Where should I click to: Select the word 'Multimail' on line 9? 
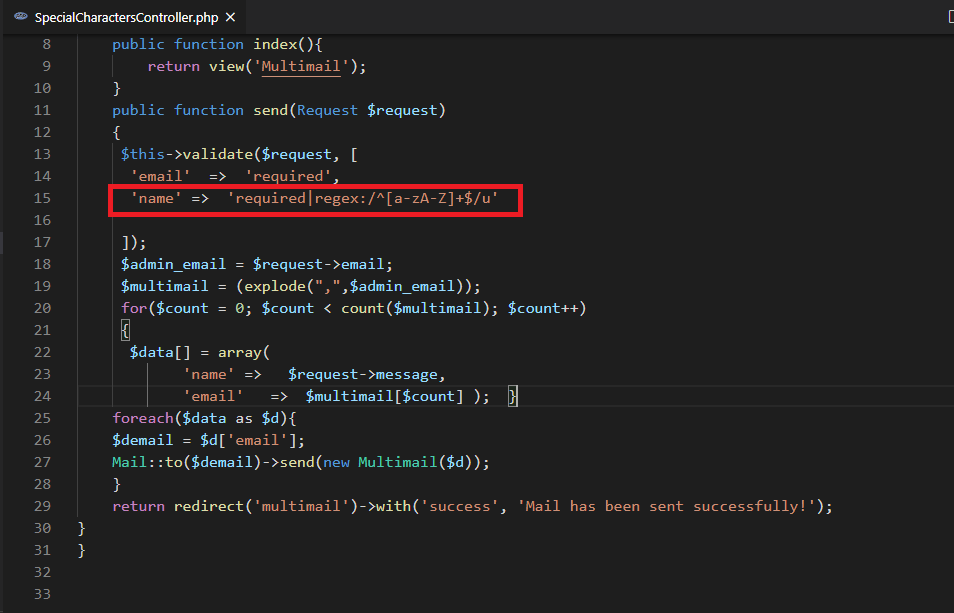[x=301, y=66]
